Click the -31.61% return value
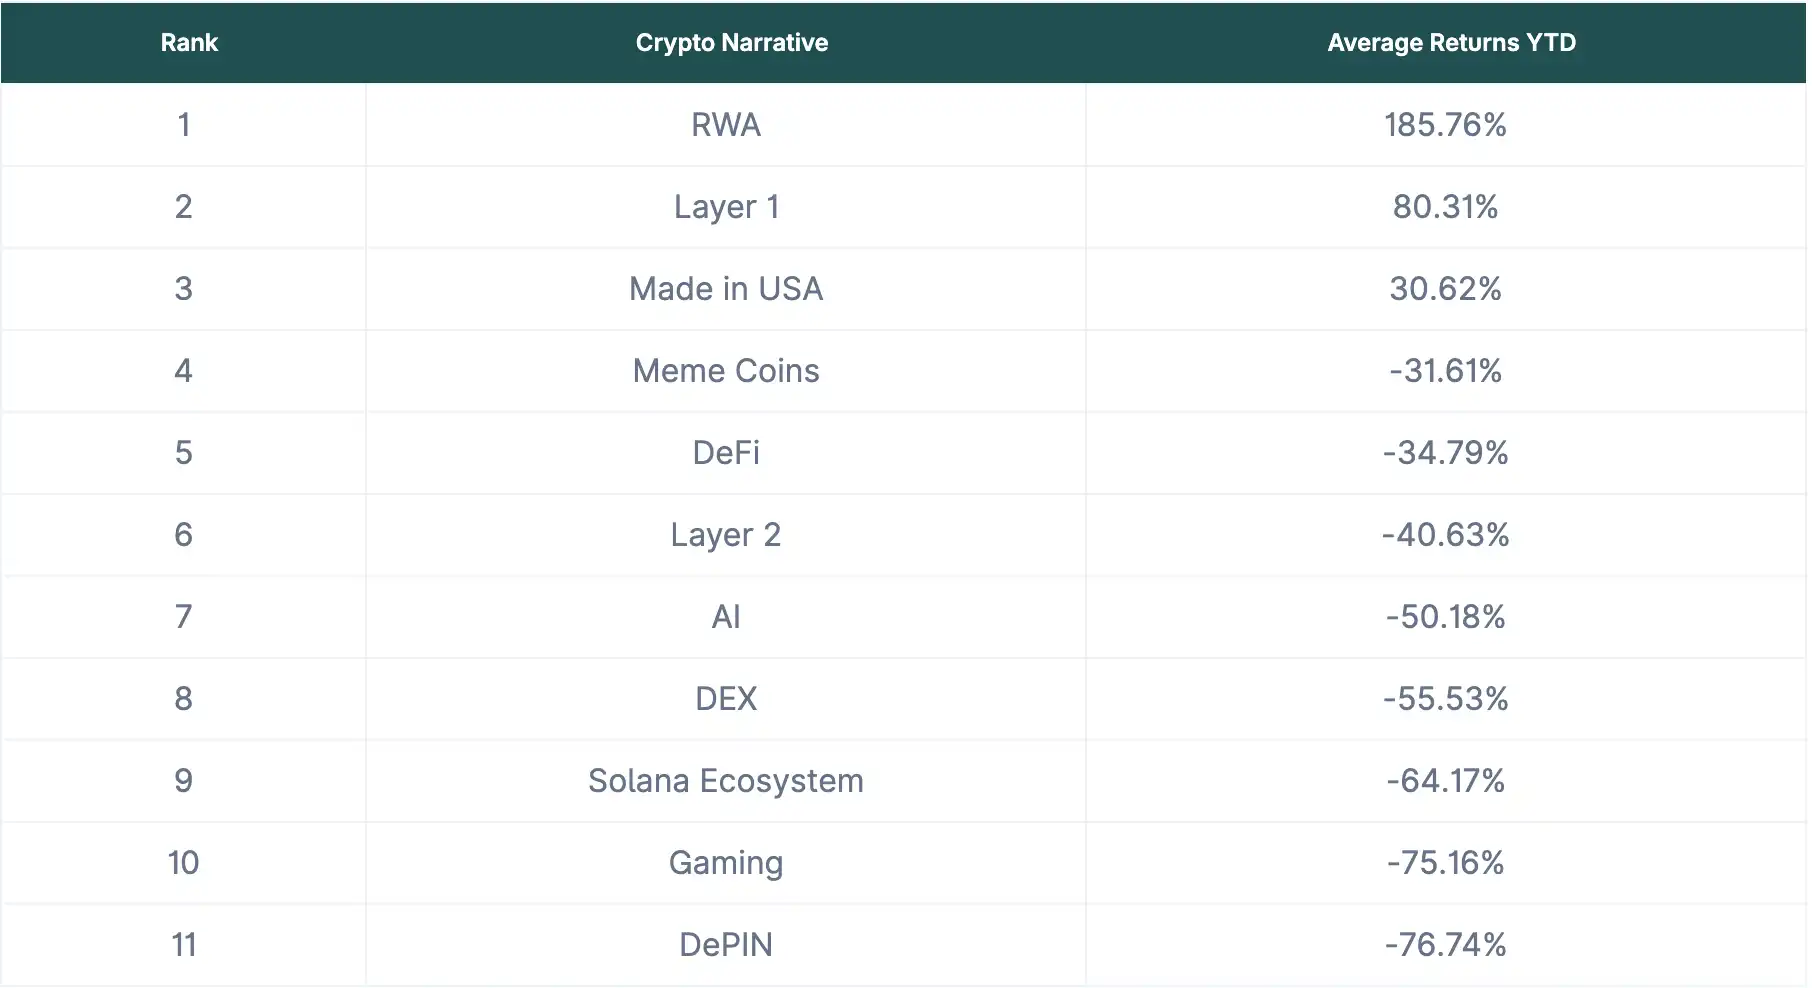The image size is (1812, 988). coord(1445,371)
